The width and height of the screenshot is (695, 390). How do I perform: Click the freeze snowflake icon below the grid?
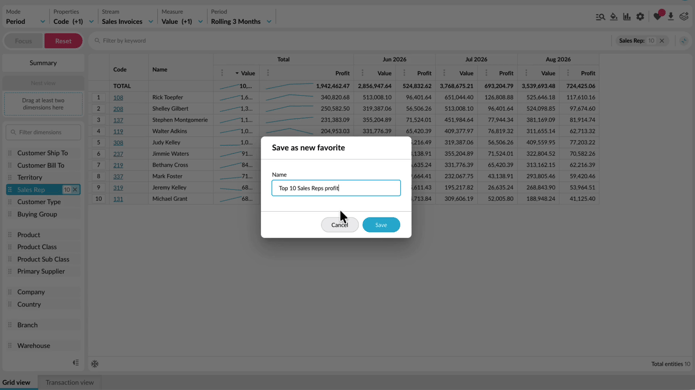tap(95, 364)
